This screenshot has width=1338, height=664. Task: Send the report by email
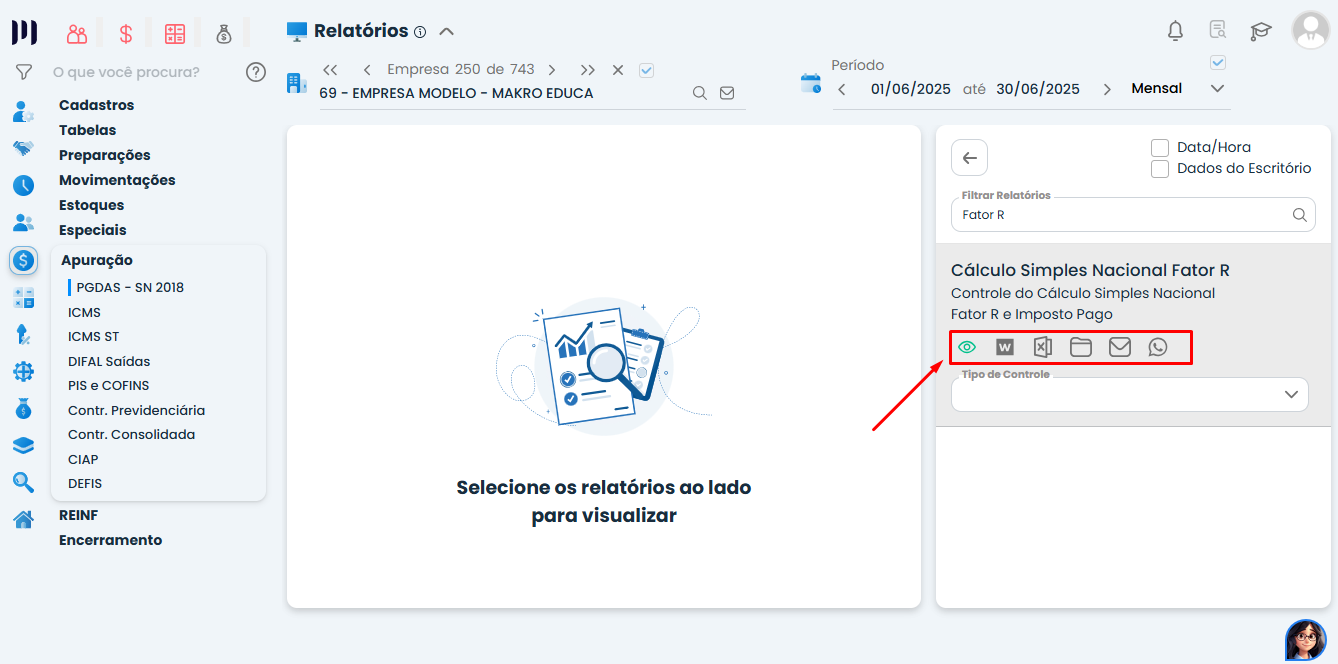[1119, 347]
